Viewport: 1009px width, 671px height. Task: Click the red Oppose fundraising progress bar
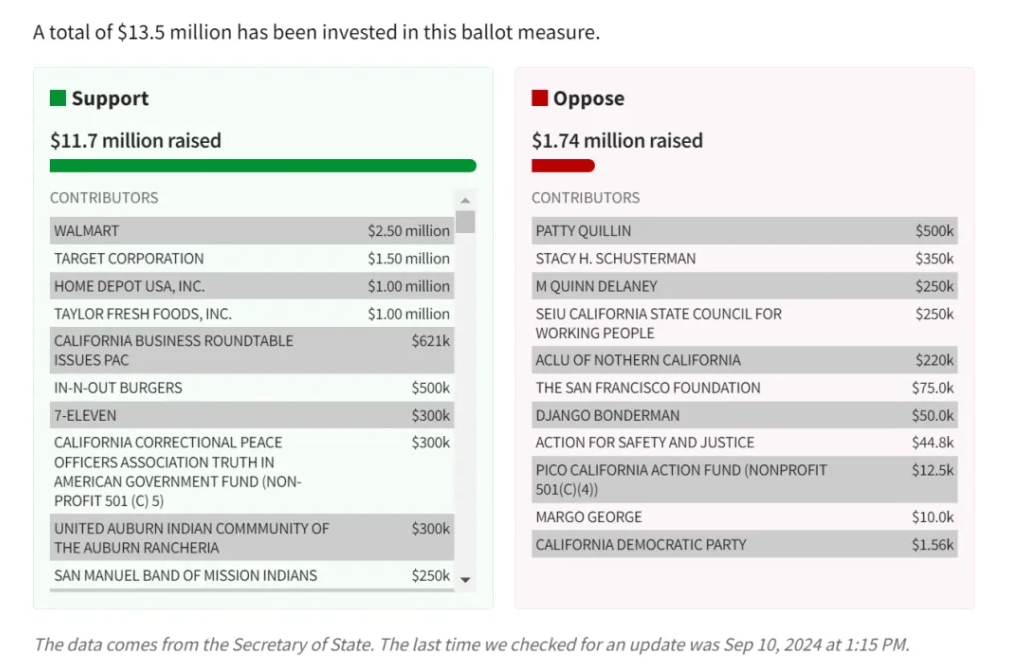click(x=563, y=166)
